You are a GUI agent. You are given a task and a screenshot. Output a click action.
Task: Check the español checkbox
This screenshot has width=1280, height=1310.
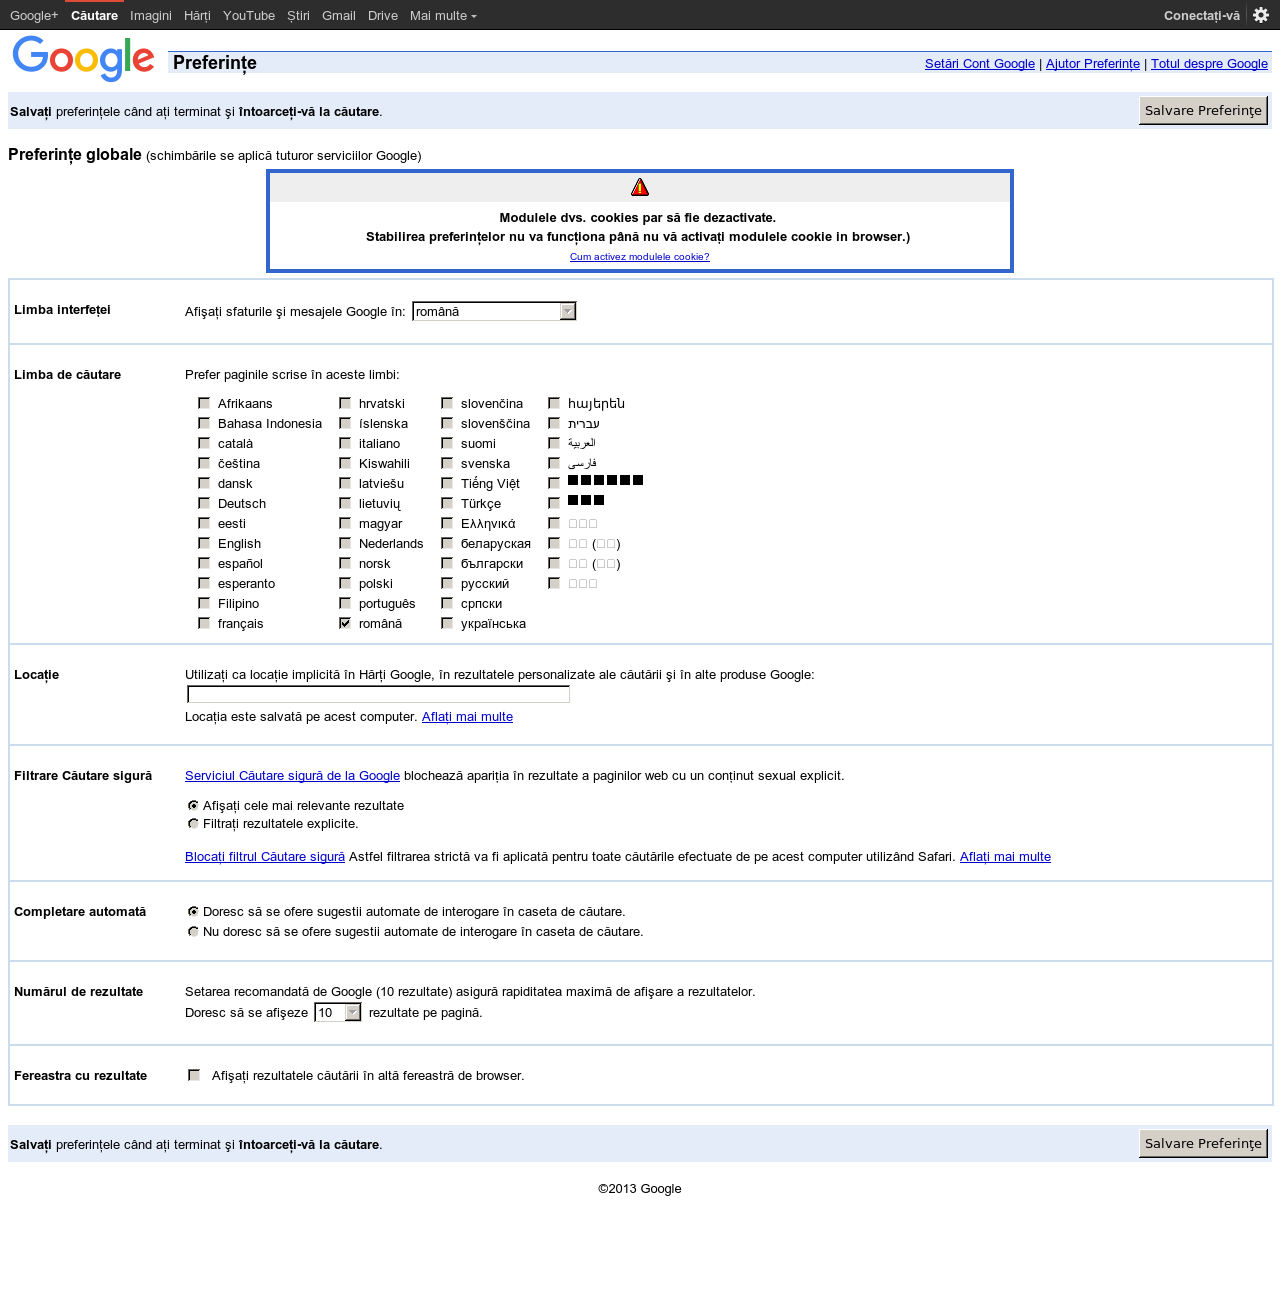pyautogui.click(x=204, y=563)
